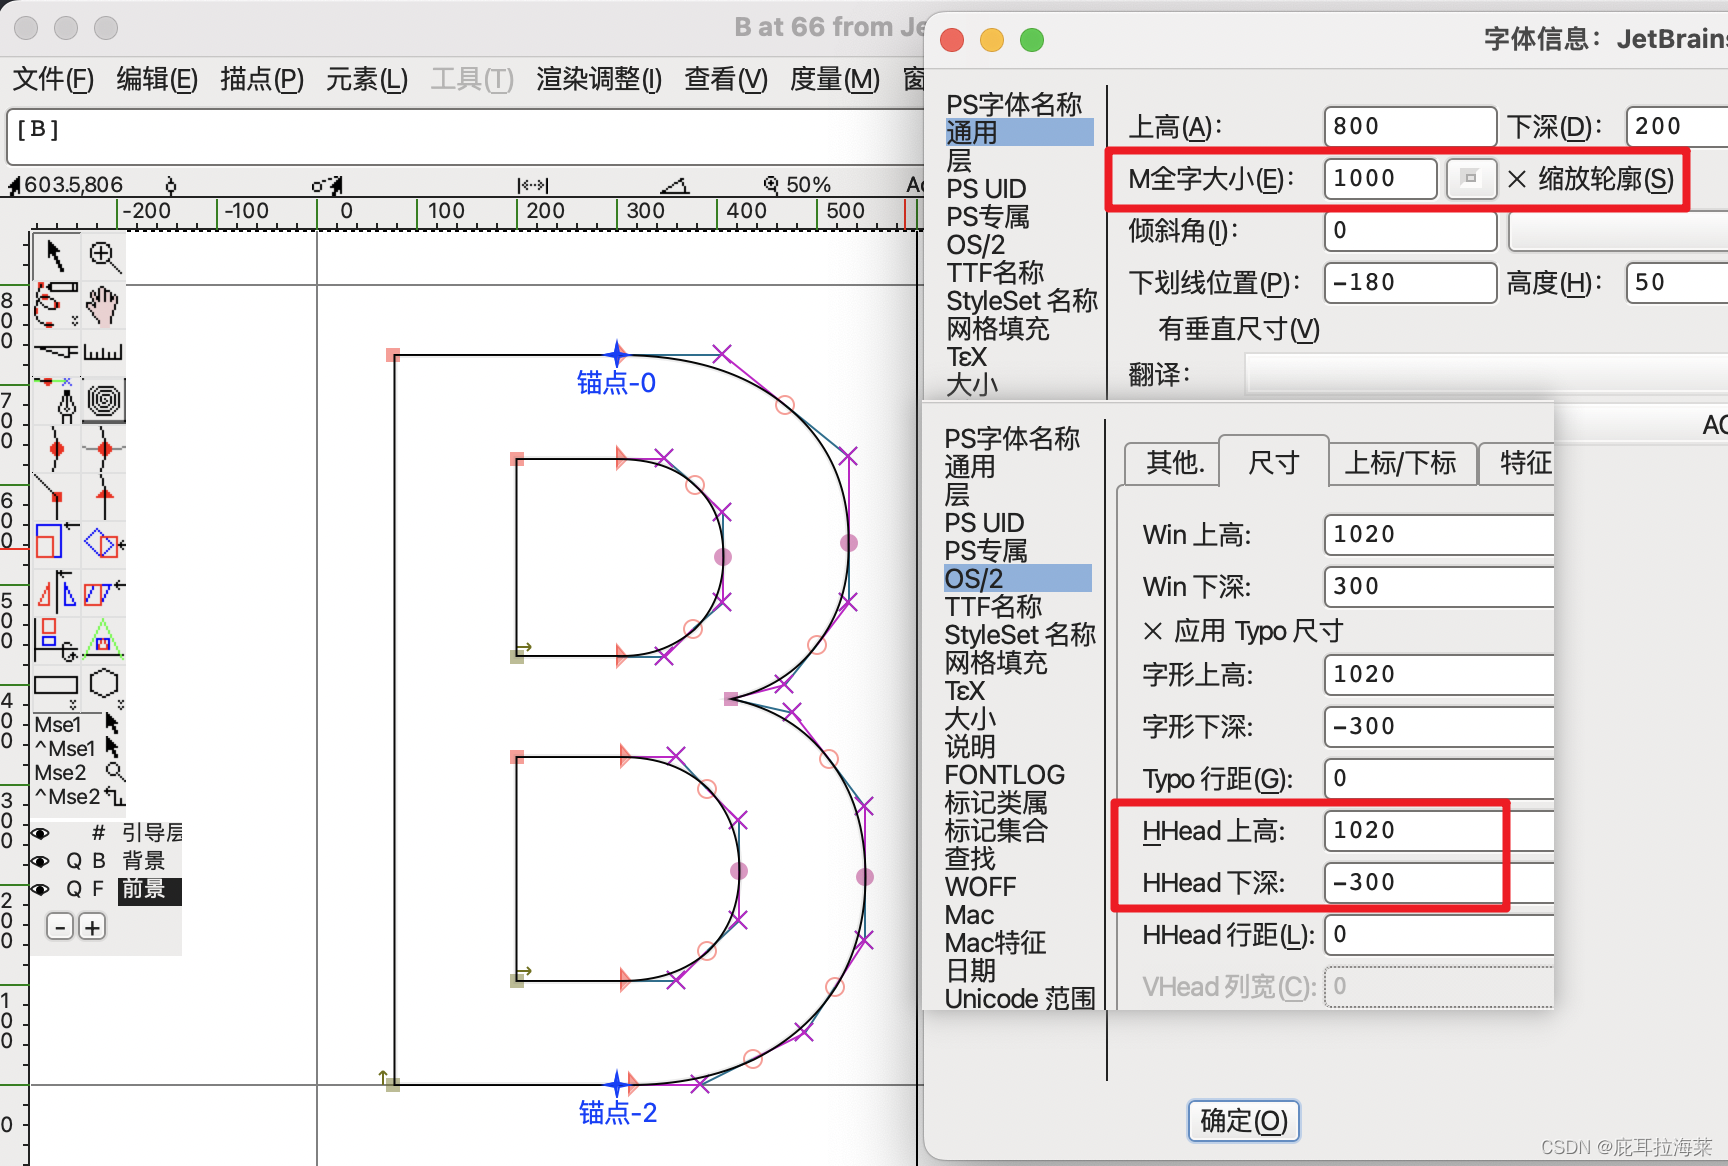1728x1166 pixels.
Task: Select OS/2 in lower category list
Action: pyautogui.click(x=1017, y=579)
